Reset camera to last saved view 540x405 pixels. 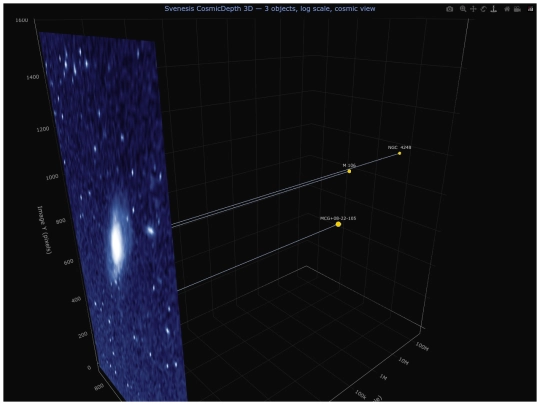point(517,9)
